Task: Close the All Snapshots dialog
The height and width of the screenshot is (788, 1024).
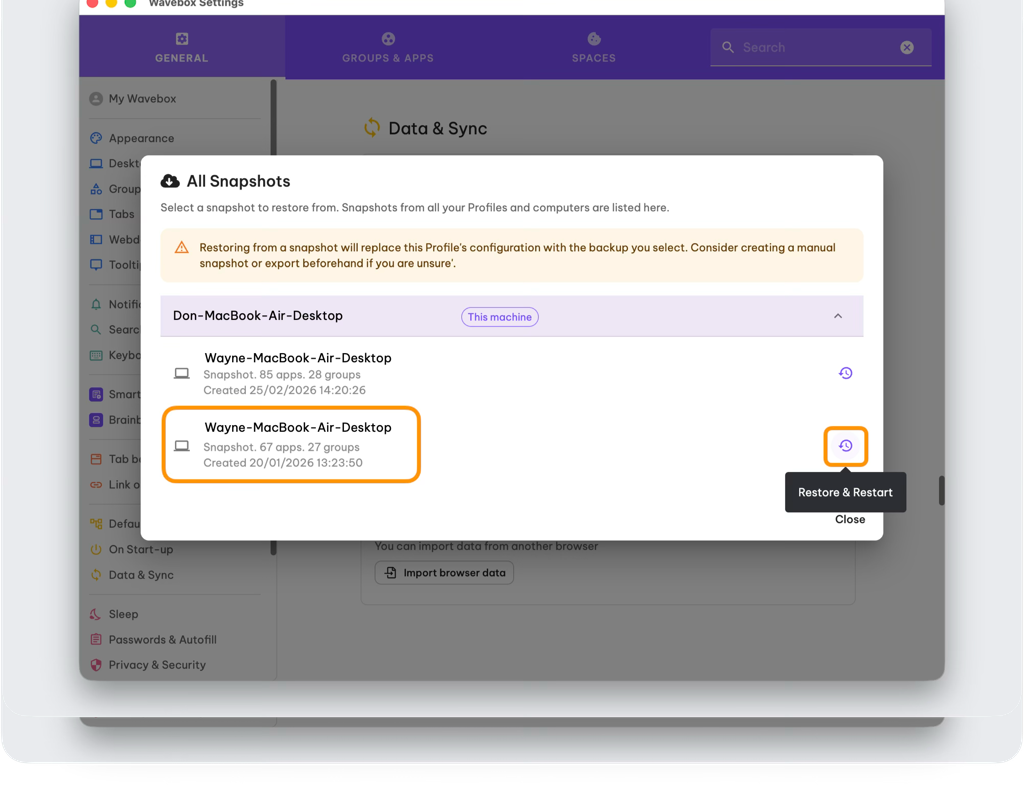Action: click(849, 519)
